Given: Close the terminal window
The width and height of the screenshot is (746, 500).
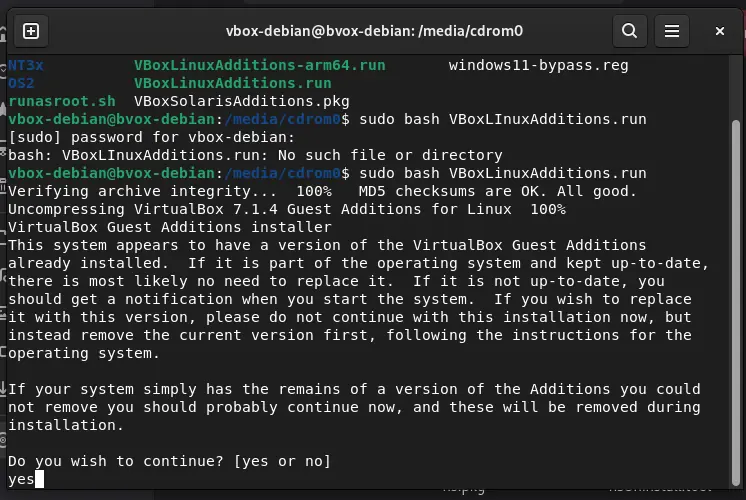Looking at the screenshot, I should [719, 31].
